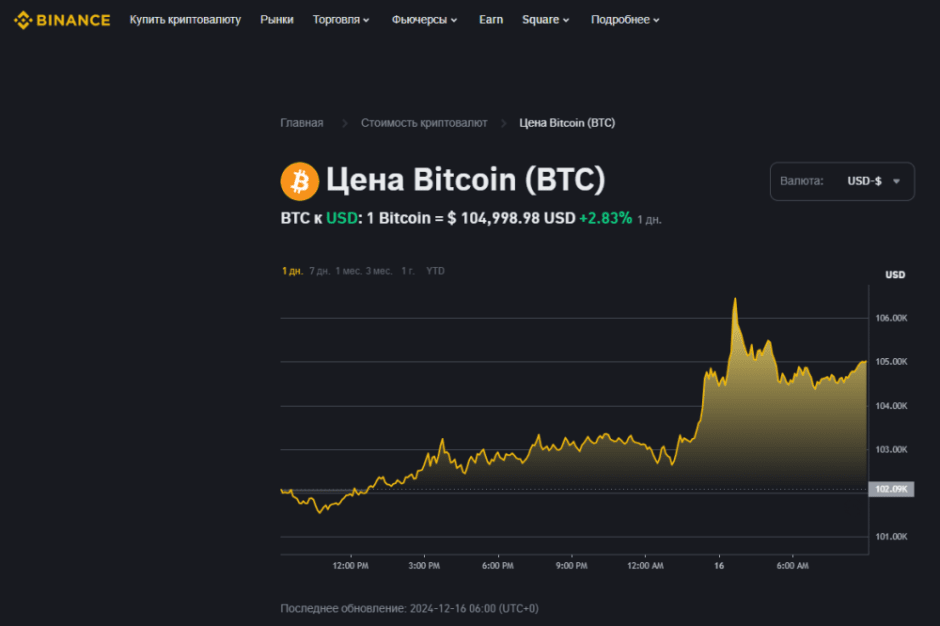
Task: Click Купить криптовалюту in the navigation bar
Action: point(185,19)
